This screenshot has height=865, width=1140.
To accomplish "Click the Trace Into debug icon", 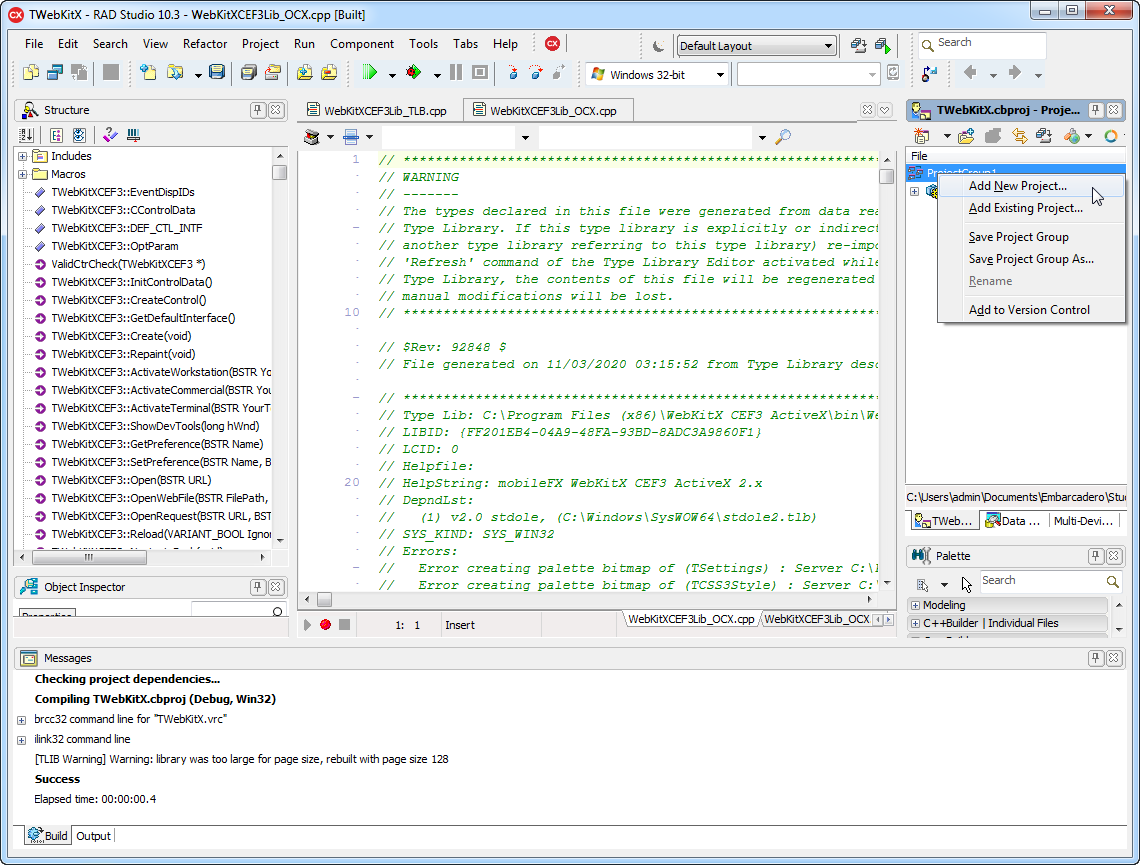I will click(513, 73).
